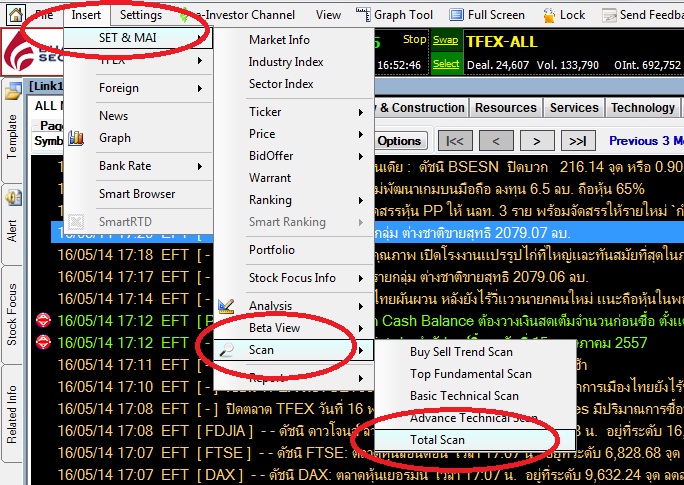
Task: Click the Analysis ruler-pencil icon
Action: pos(226,306)
